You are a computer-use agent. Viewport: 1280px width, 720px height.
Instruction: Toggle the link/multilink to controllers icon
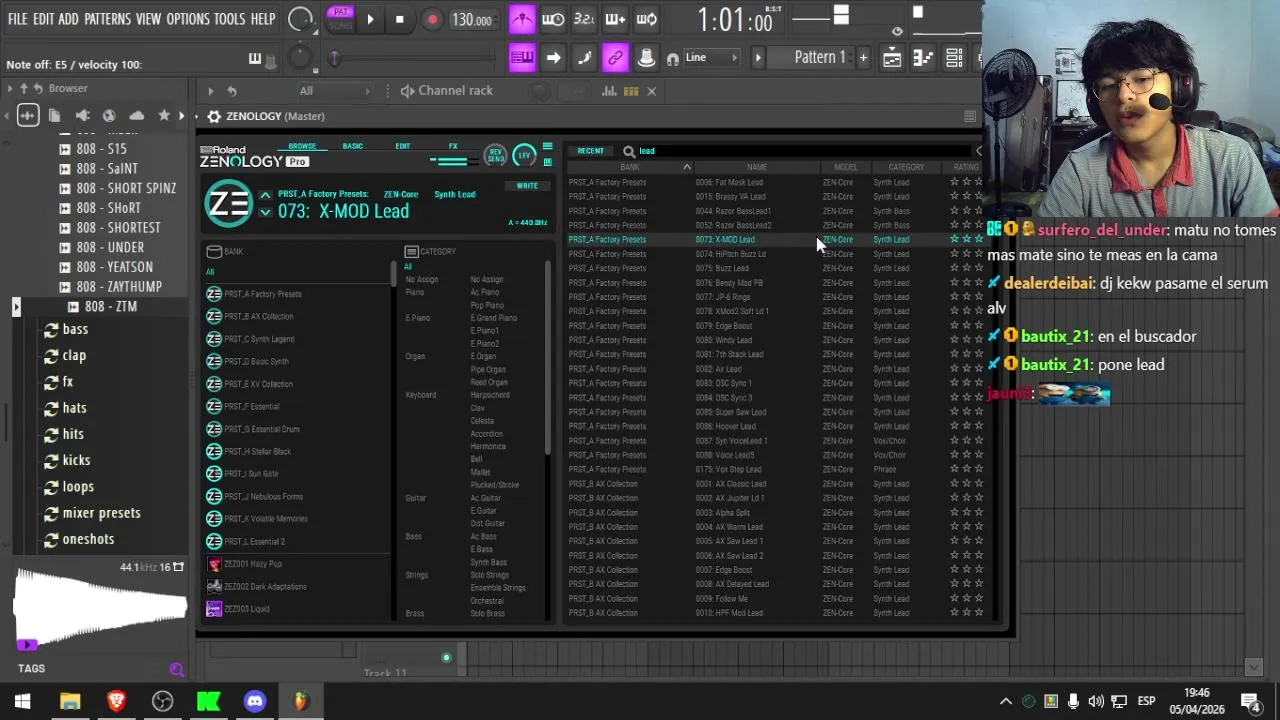click(615, 58)
